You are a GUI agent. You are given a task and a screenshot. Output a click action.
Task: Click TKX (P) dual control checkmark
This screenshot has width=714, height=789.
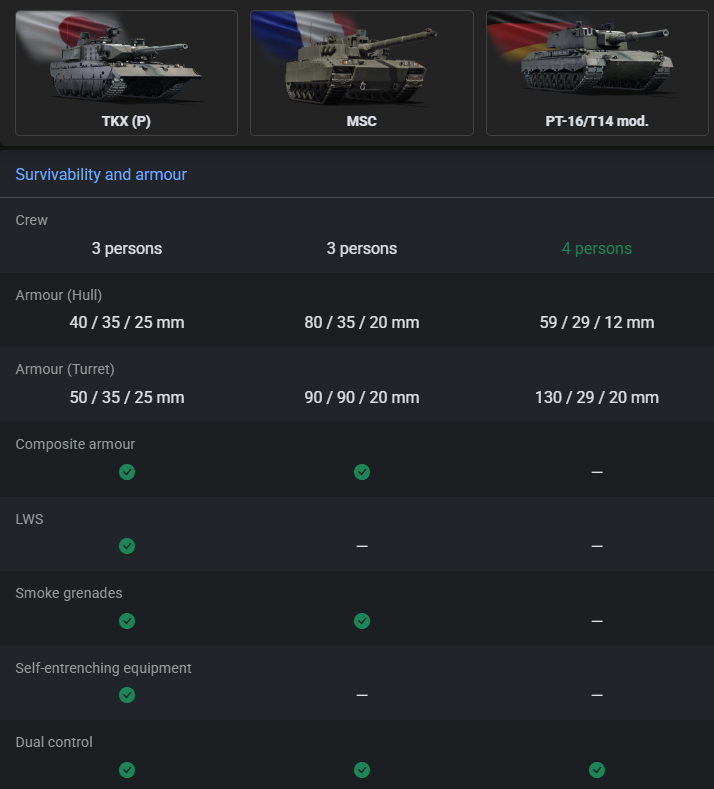(127, 770)
